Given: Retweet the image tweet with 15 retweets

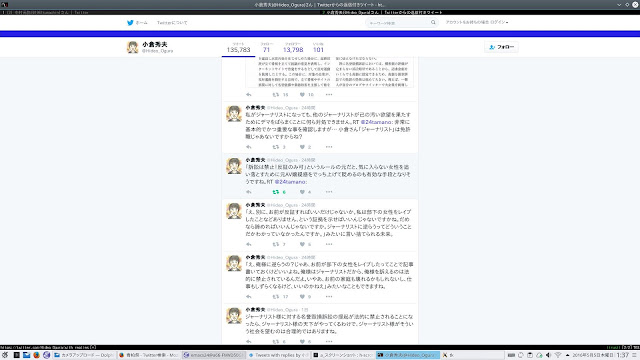Looking at the screenshot, I should point(276,95).
